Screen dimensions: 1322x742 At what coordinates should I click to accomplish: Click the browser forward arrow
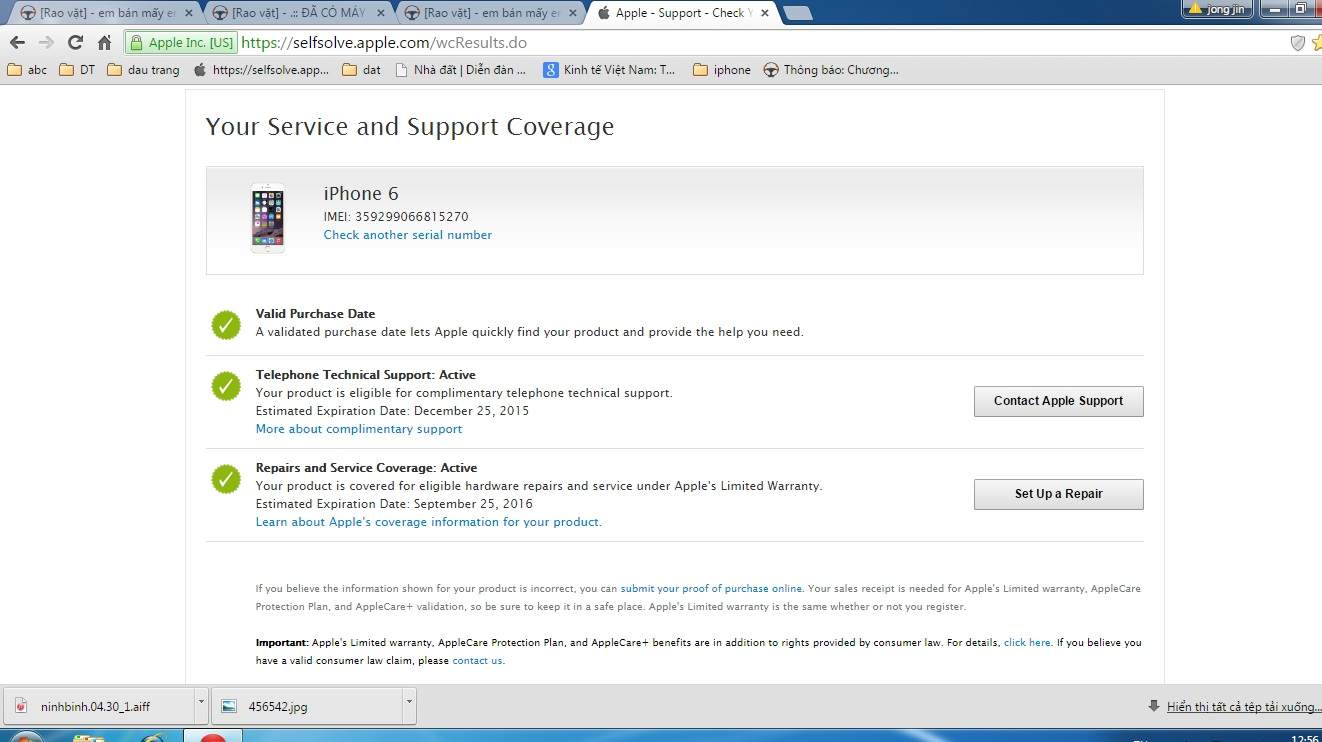click(46, 42)
